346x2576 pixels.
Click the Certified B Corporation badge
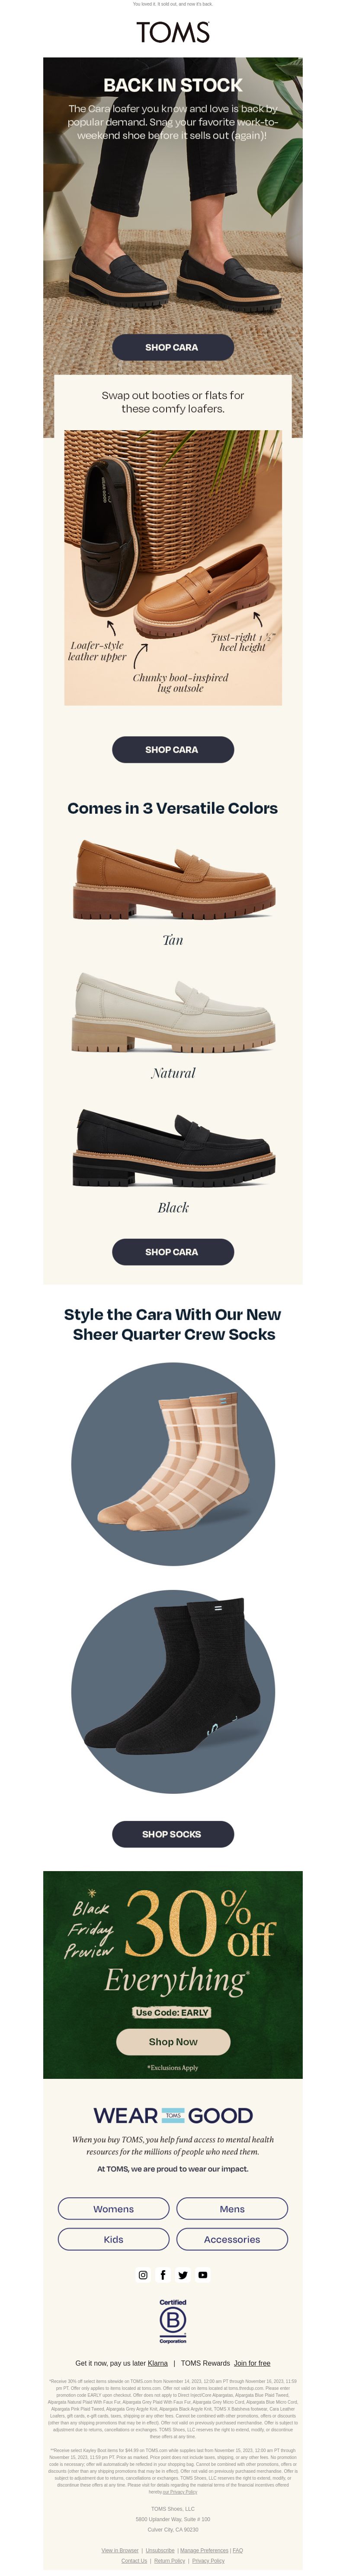[x=173, y=2321]
